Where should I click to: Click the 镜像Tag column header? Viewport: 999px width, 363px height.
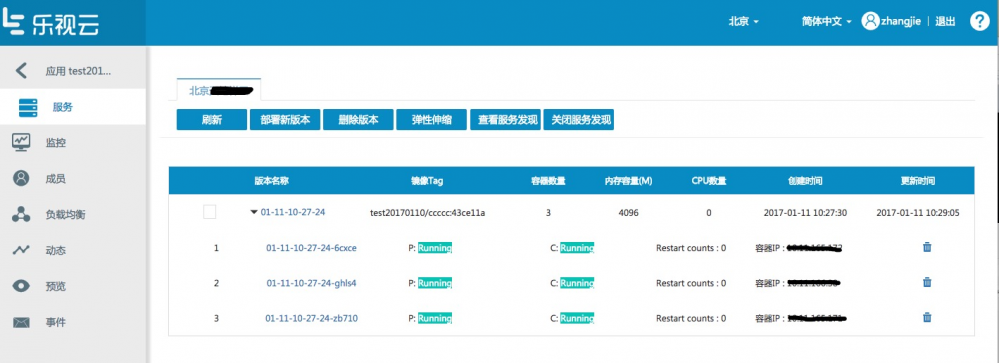tap(427, 181)
